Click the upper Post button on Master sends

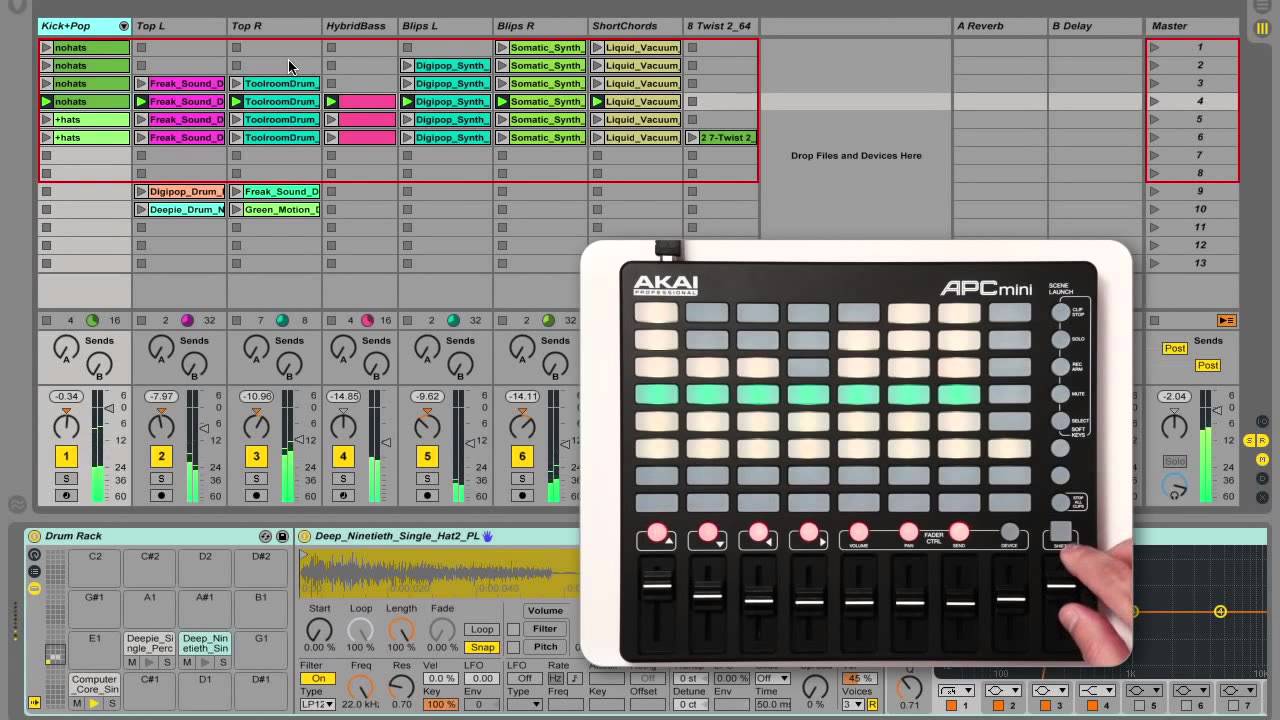tap(1174, 348)
